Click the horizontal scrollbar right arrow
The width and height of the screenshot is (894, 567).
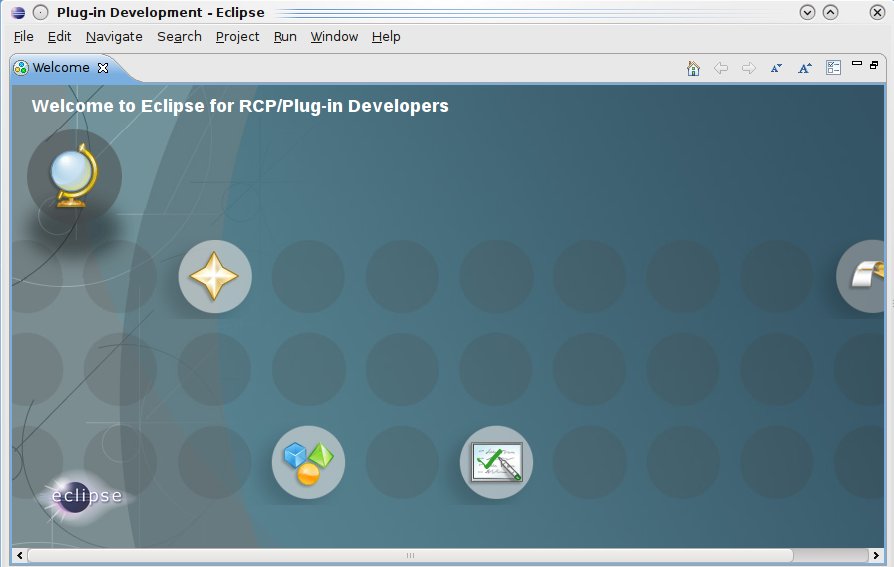(876, 555)
